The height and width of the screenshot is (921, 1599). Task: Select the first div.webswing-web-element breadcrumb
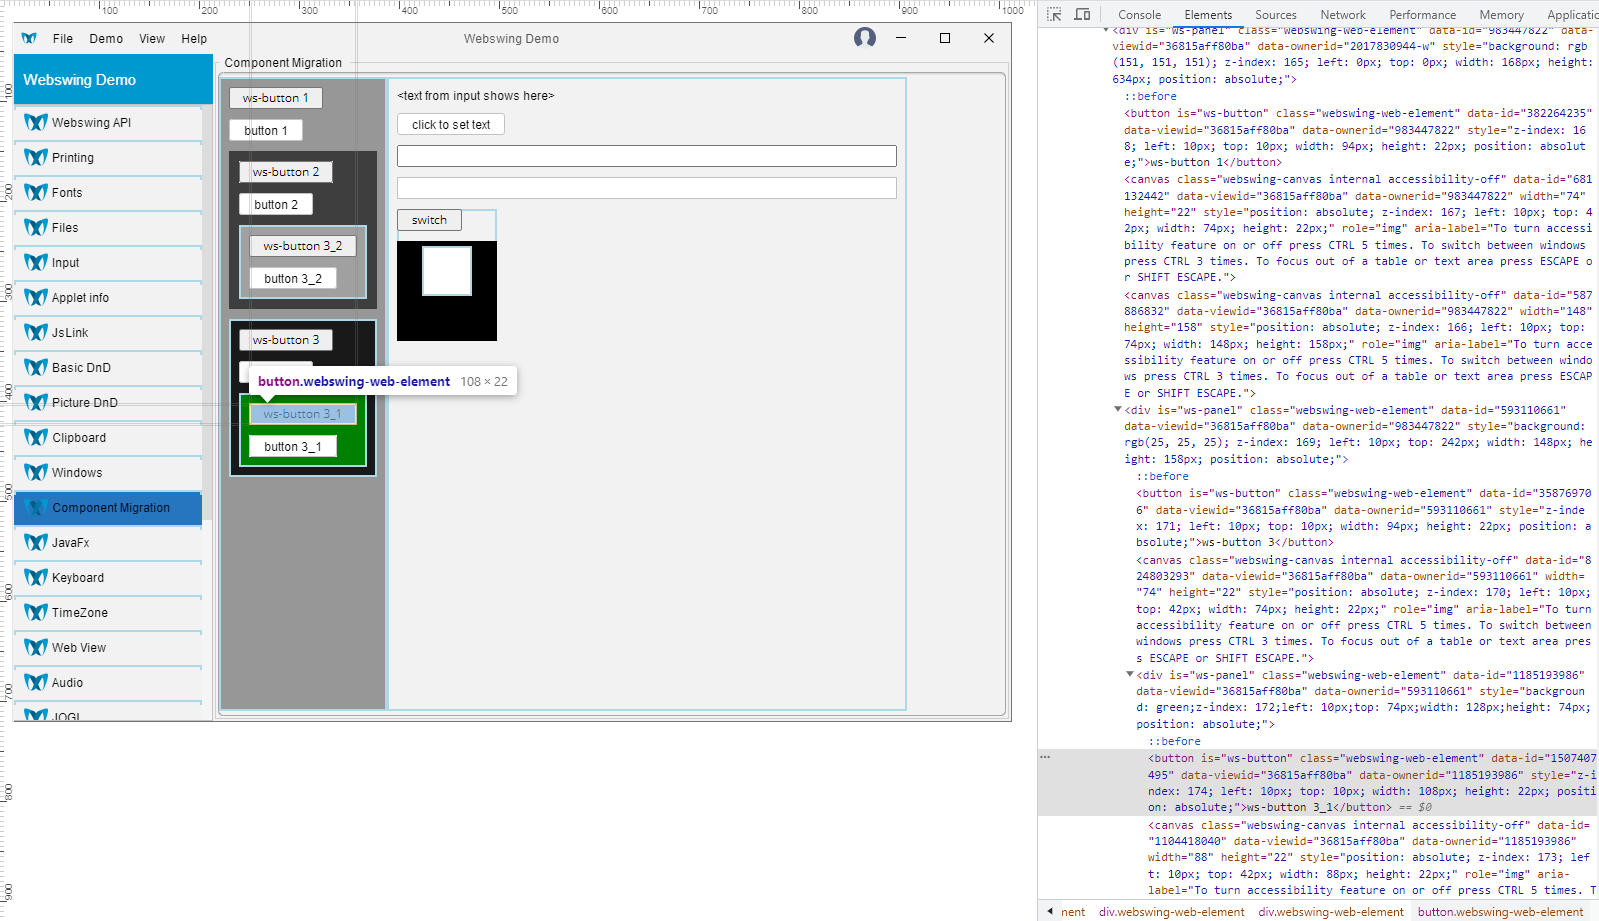click(1171, 912)
